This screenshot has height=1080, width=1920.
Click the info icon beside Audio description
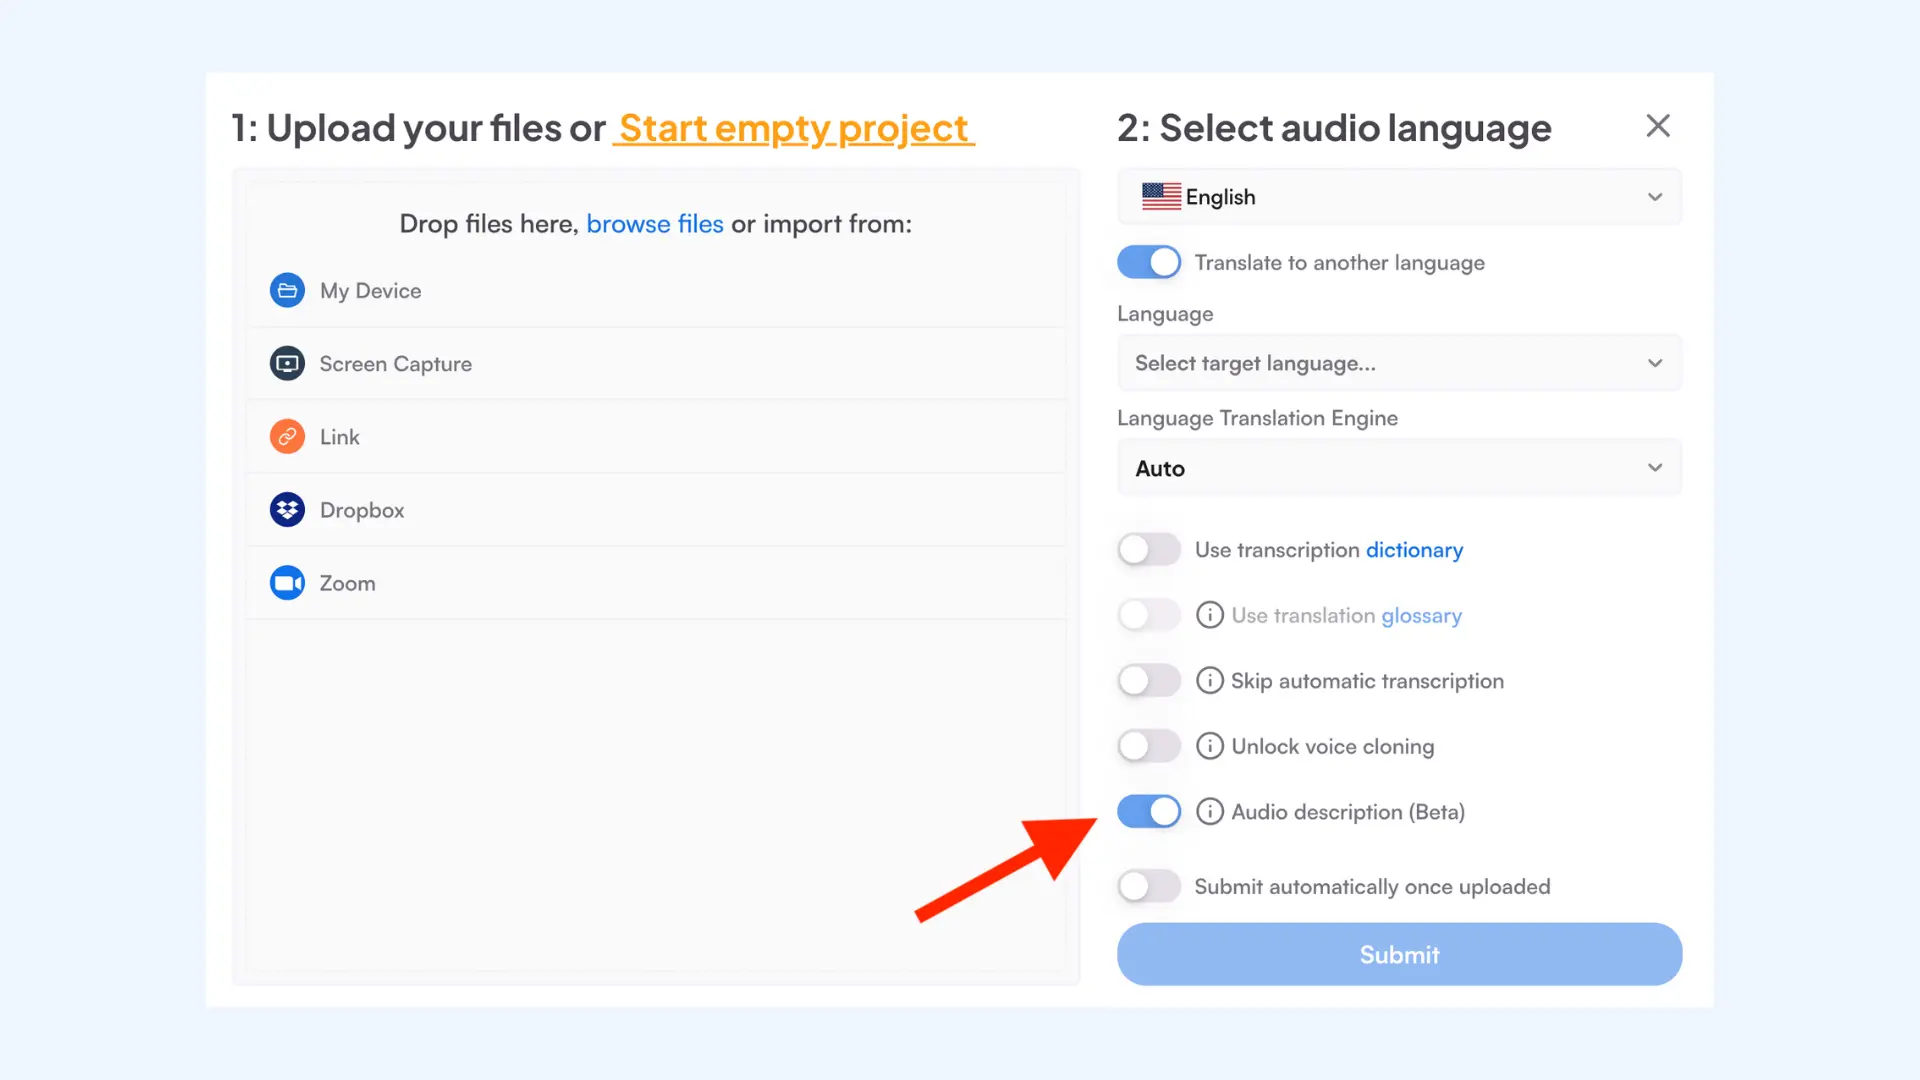point(1210,811)
